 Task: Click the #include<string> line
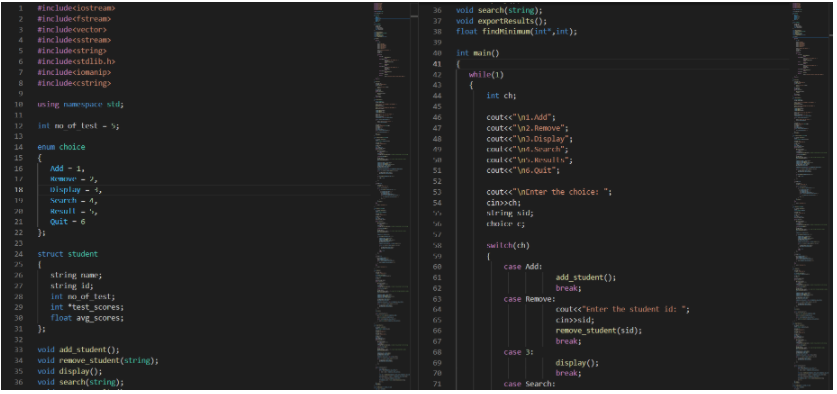[72, 51]
